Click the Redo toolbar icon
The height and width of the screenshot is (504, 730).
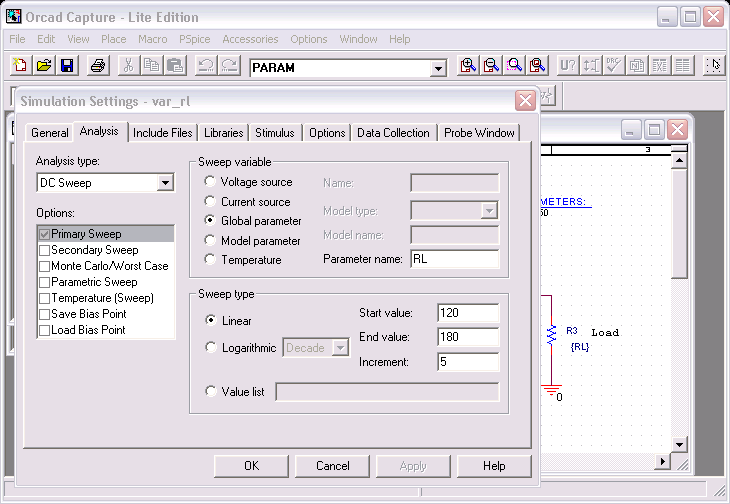pos(229,66)
